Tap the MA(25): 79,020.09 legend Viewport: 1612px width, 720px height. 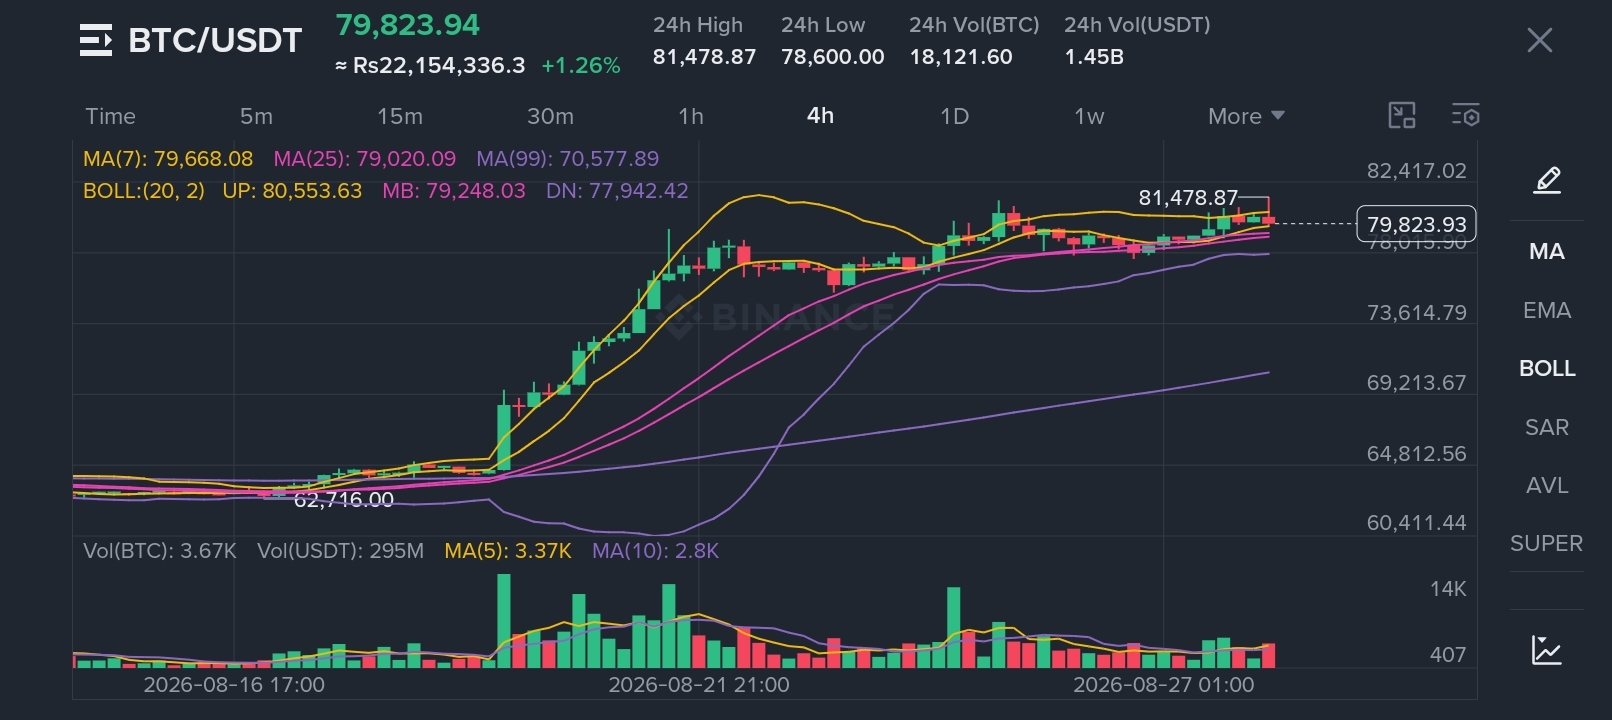[x=364, y=159]
